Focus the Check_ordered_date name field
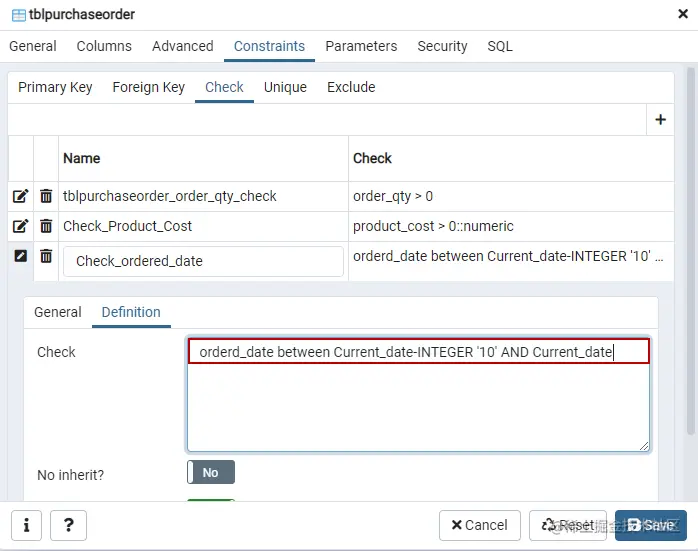Viewport: 698px width, 551px height. pyautogui.click(x=203, y=261)
